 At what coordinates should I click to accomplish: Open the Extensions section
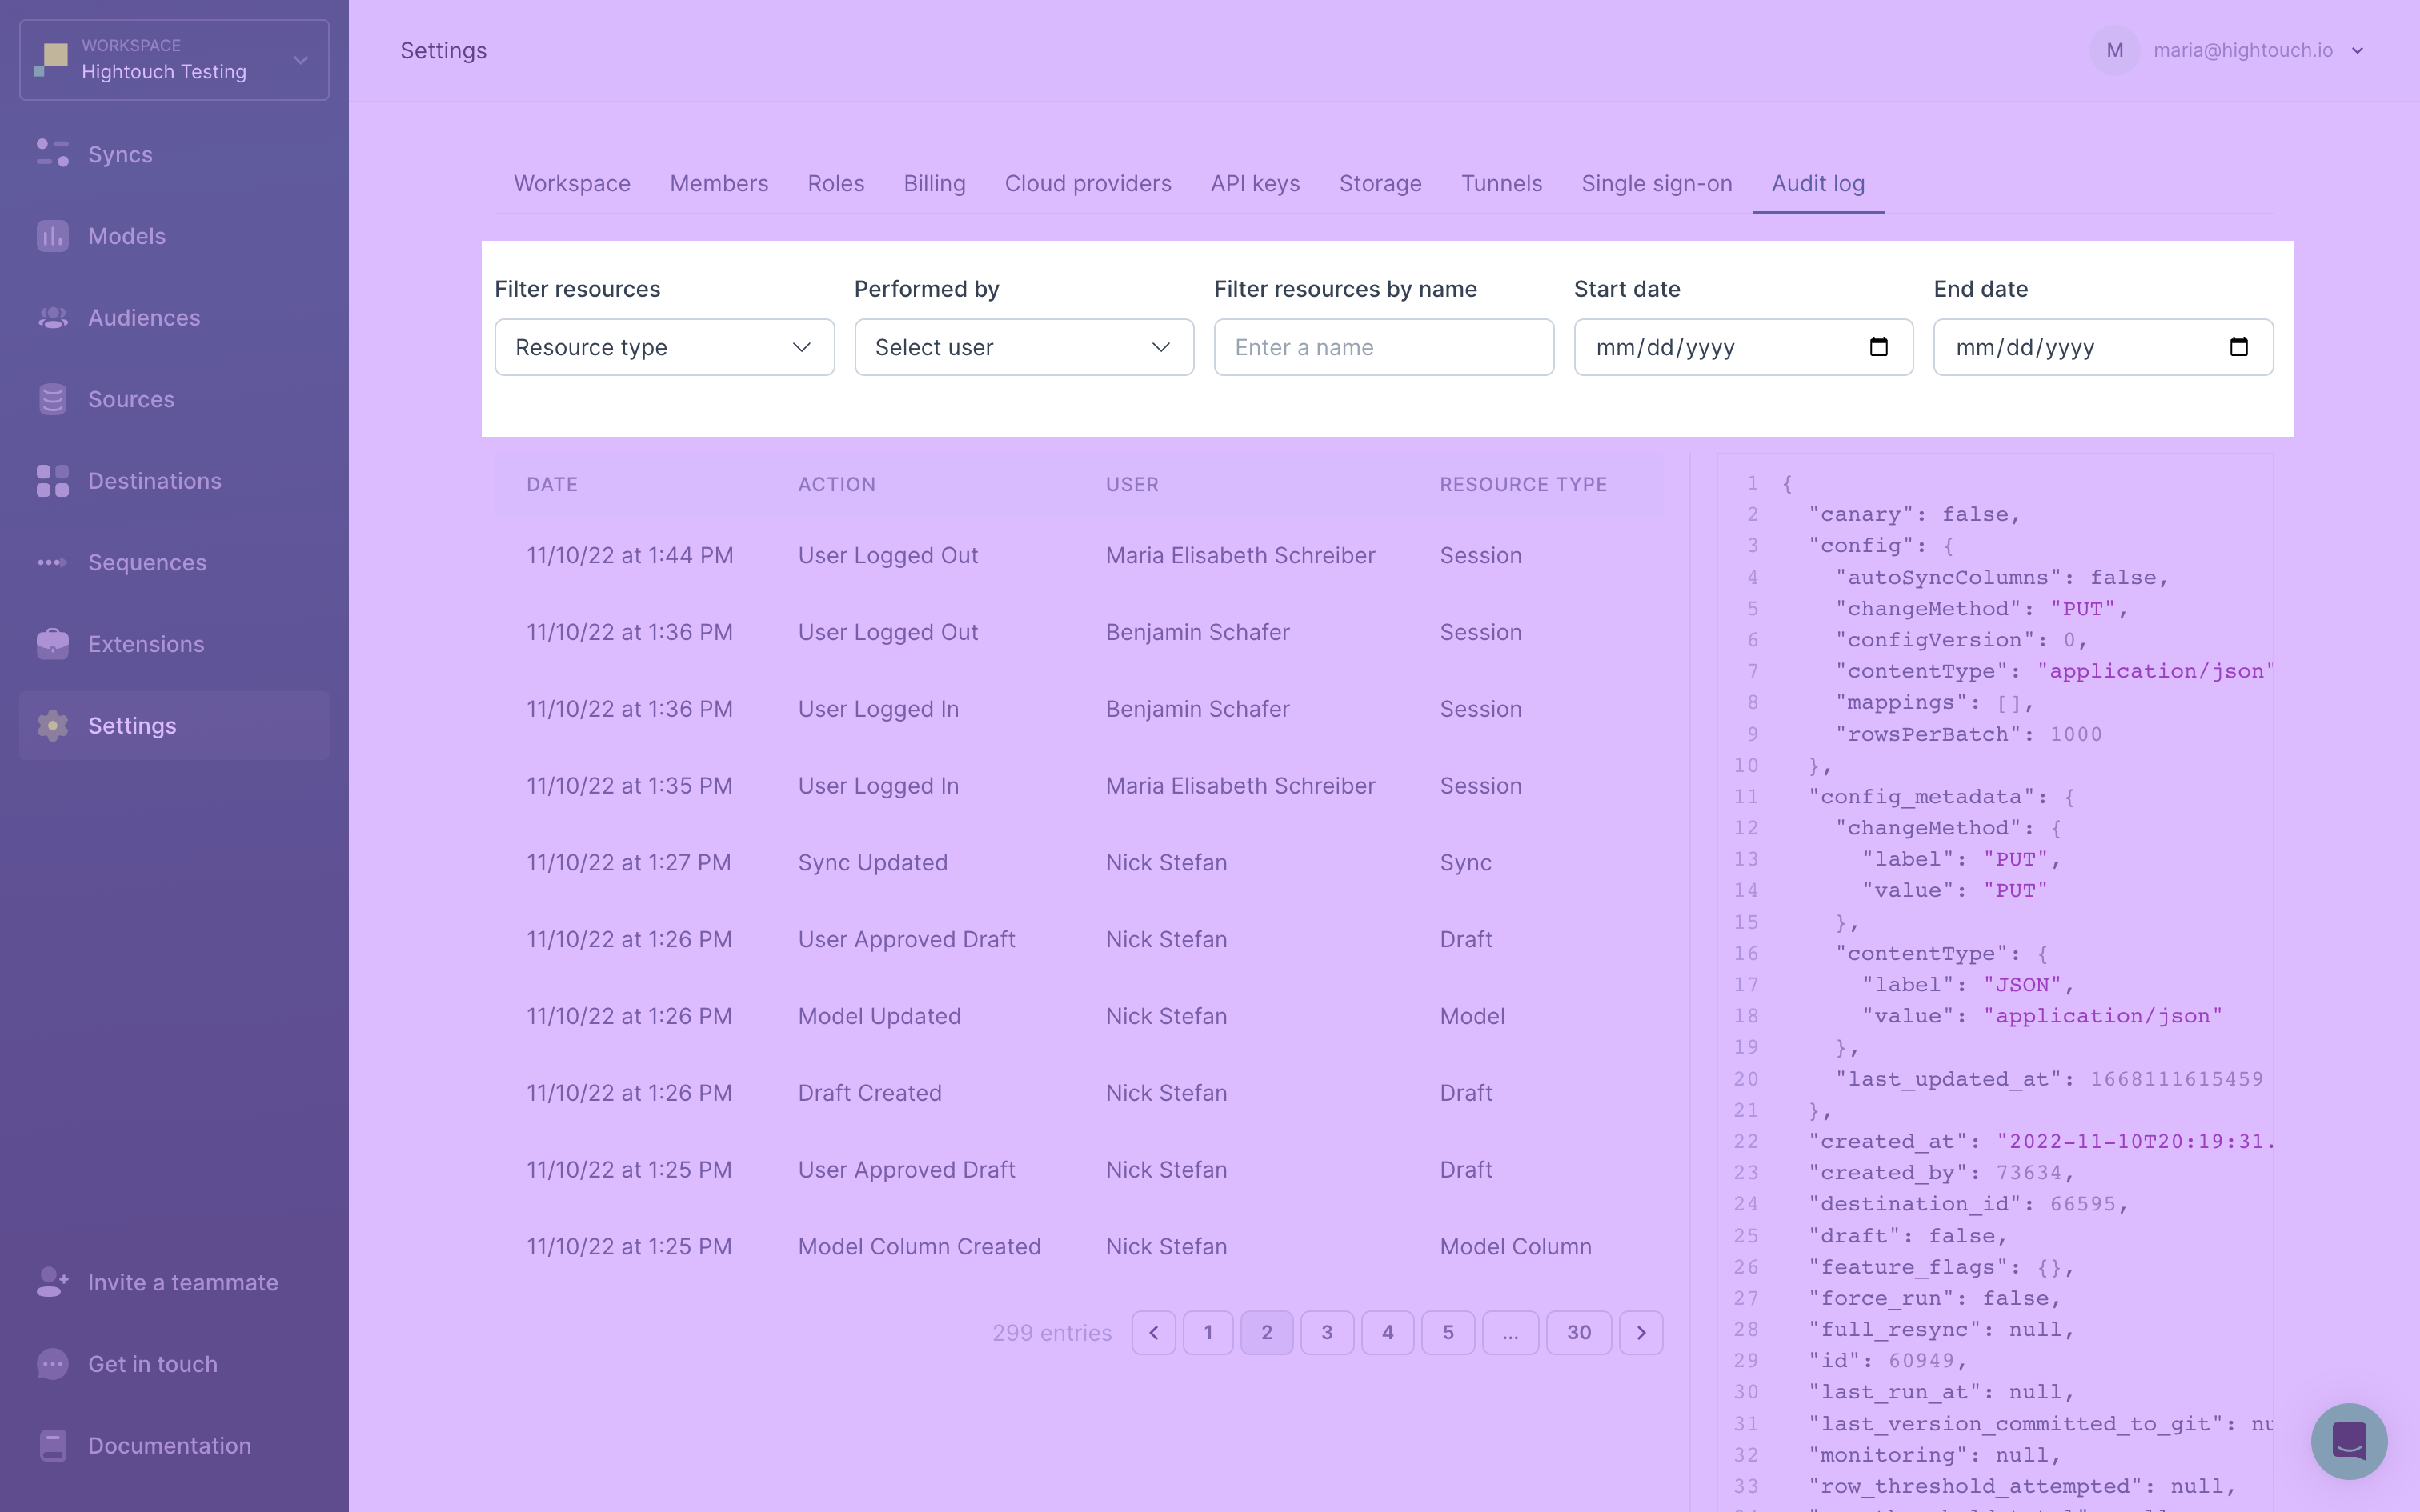145,644
